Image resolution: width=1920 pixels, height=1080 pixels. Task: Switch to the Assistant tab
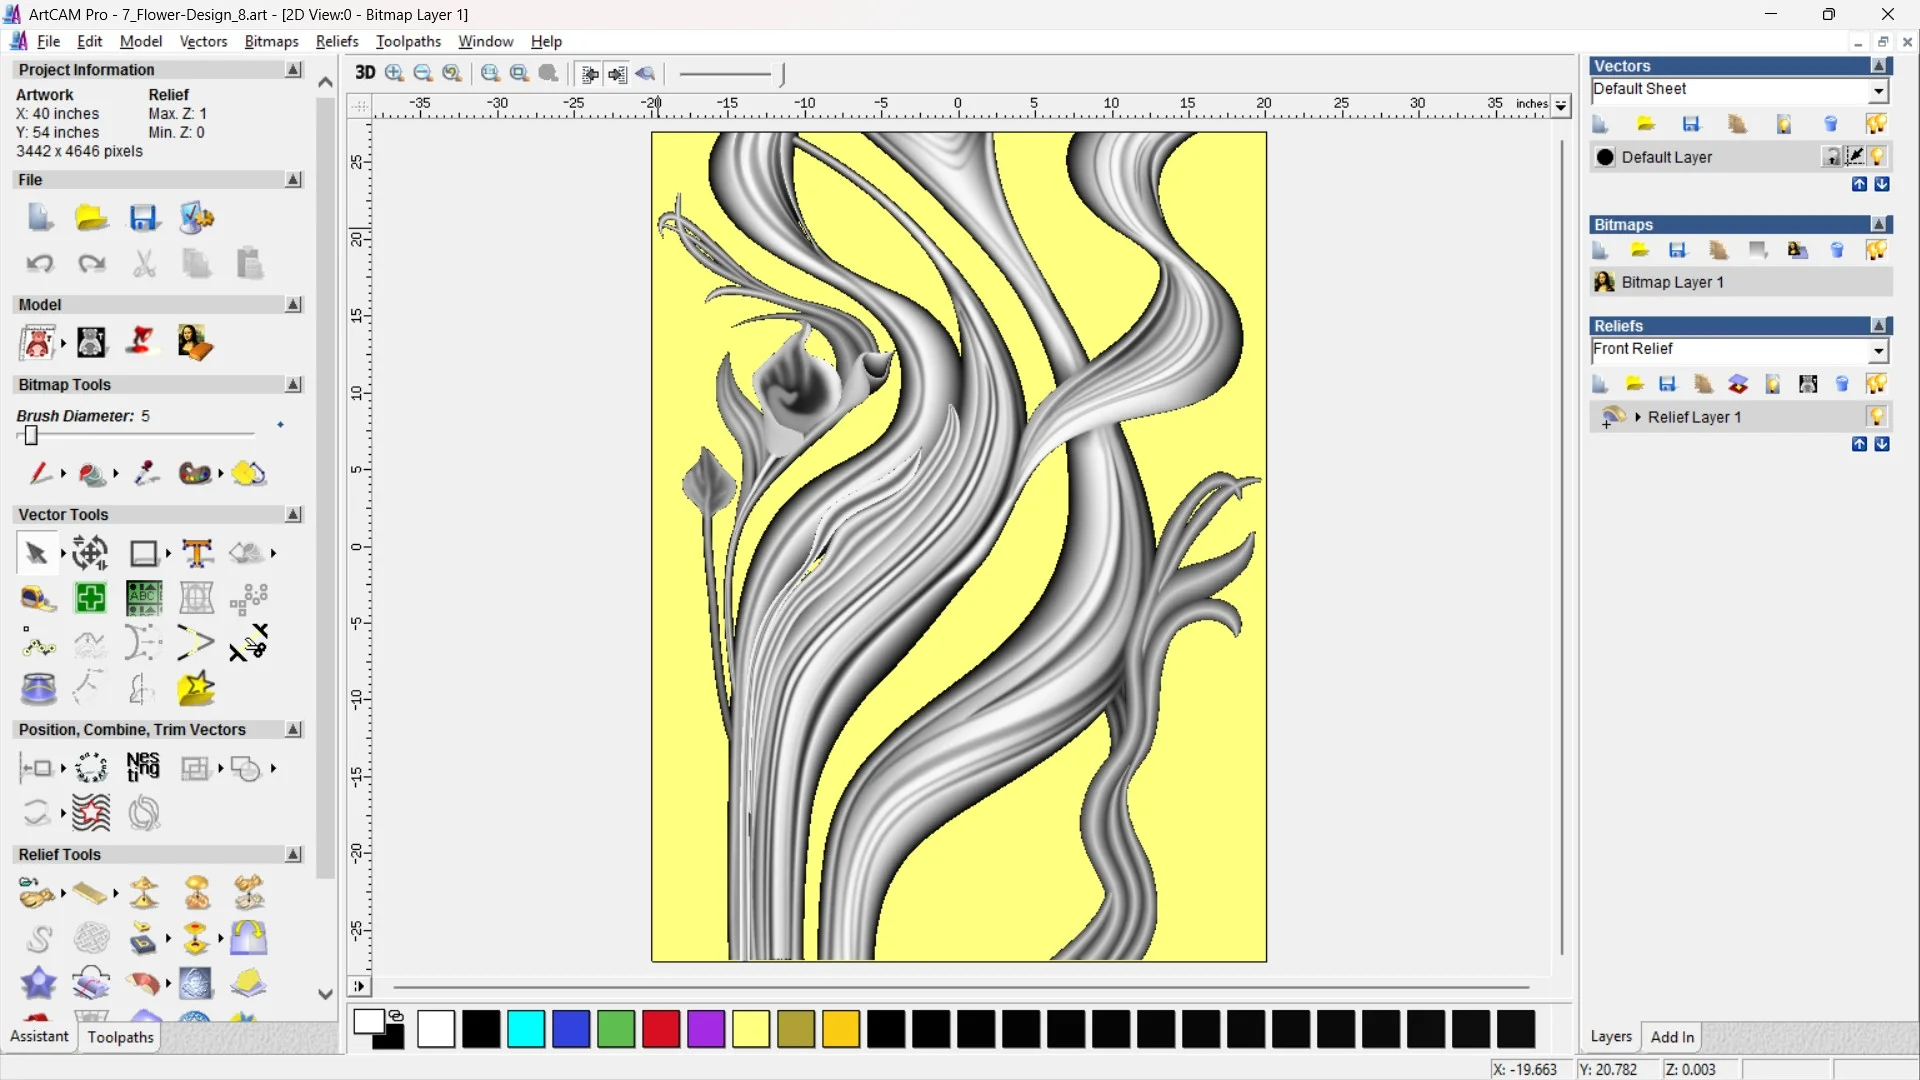pos(38,1037)
